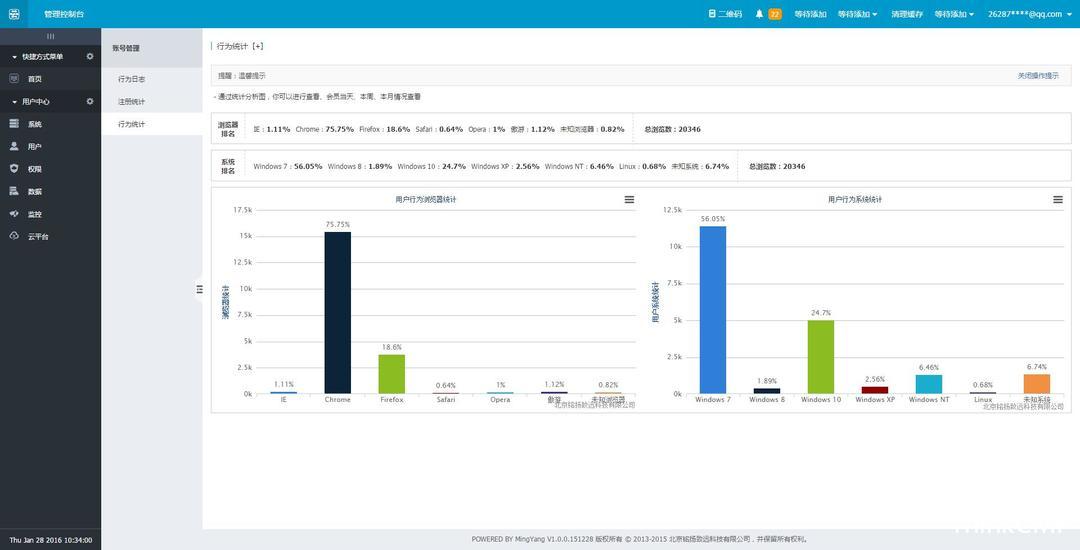This screenshot has width=1080, height=550.
Task: Click the green Windows 10 bar
Action: 820,357
